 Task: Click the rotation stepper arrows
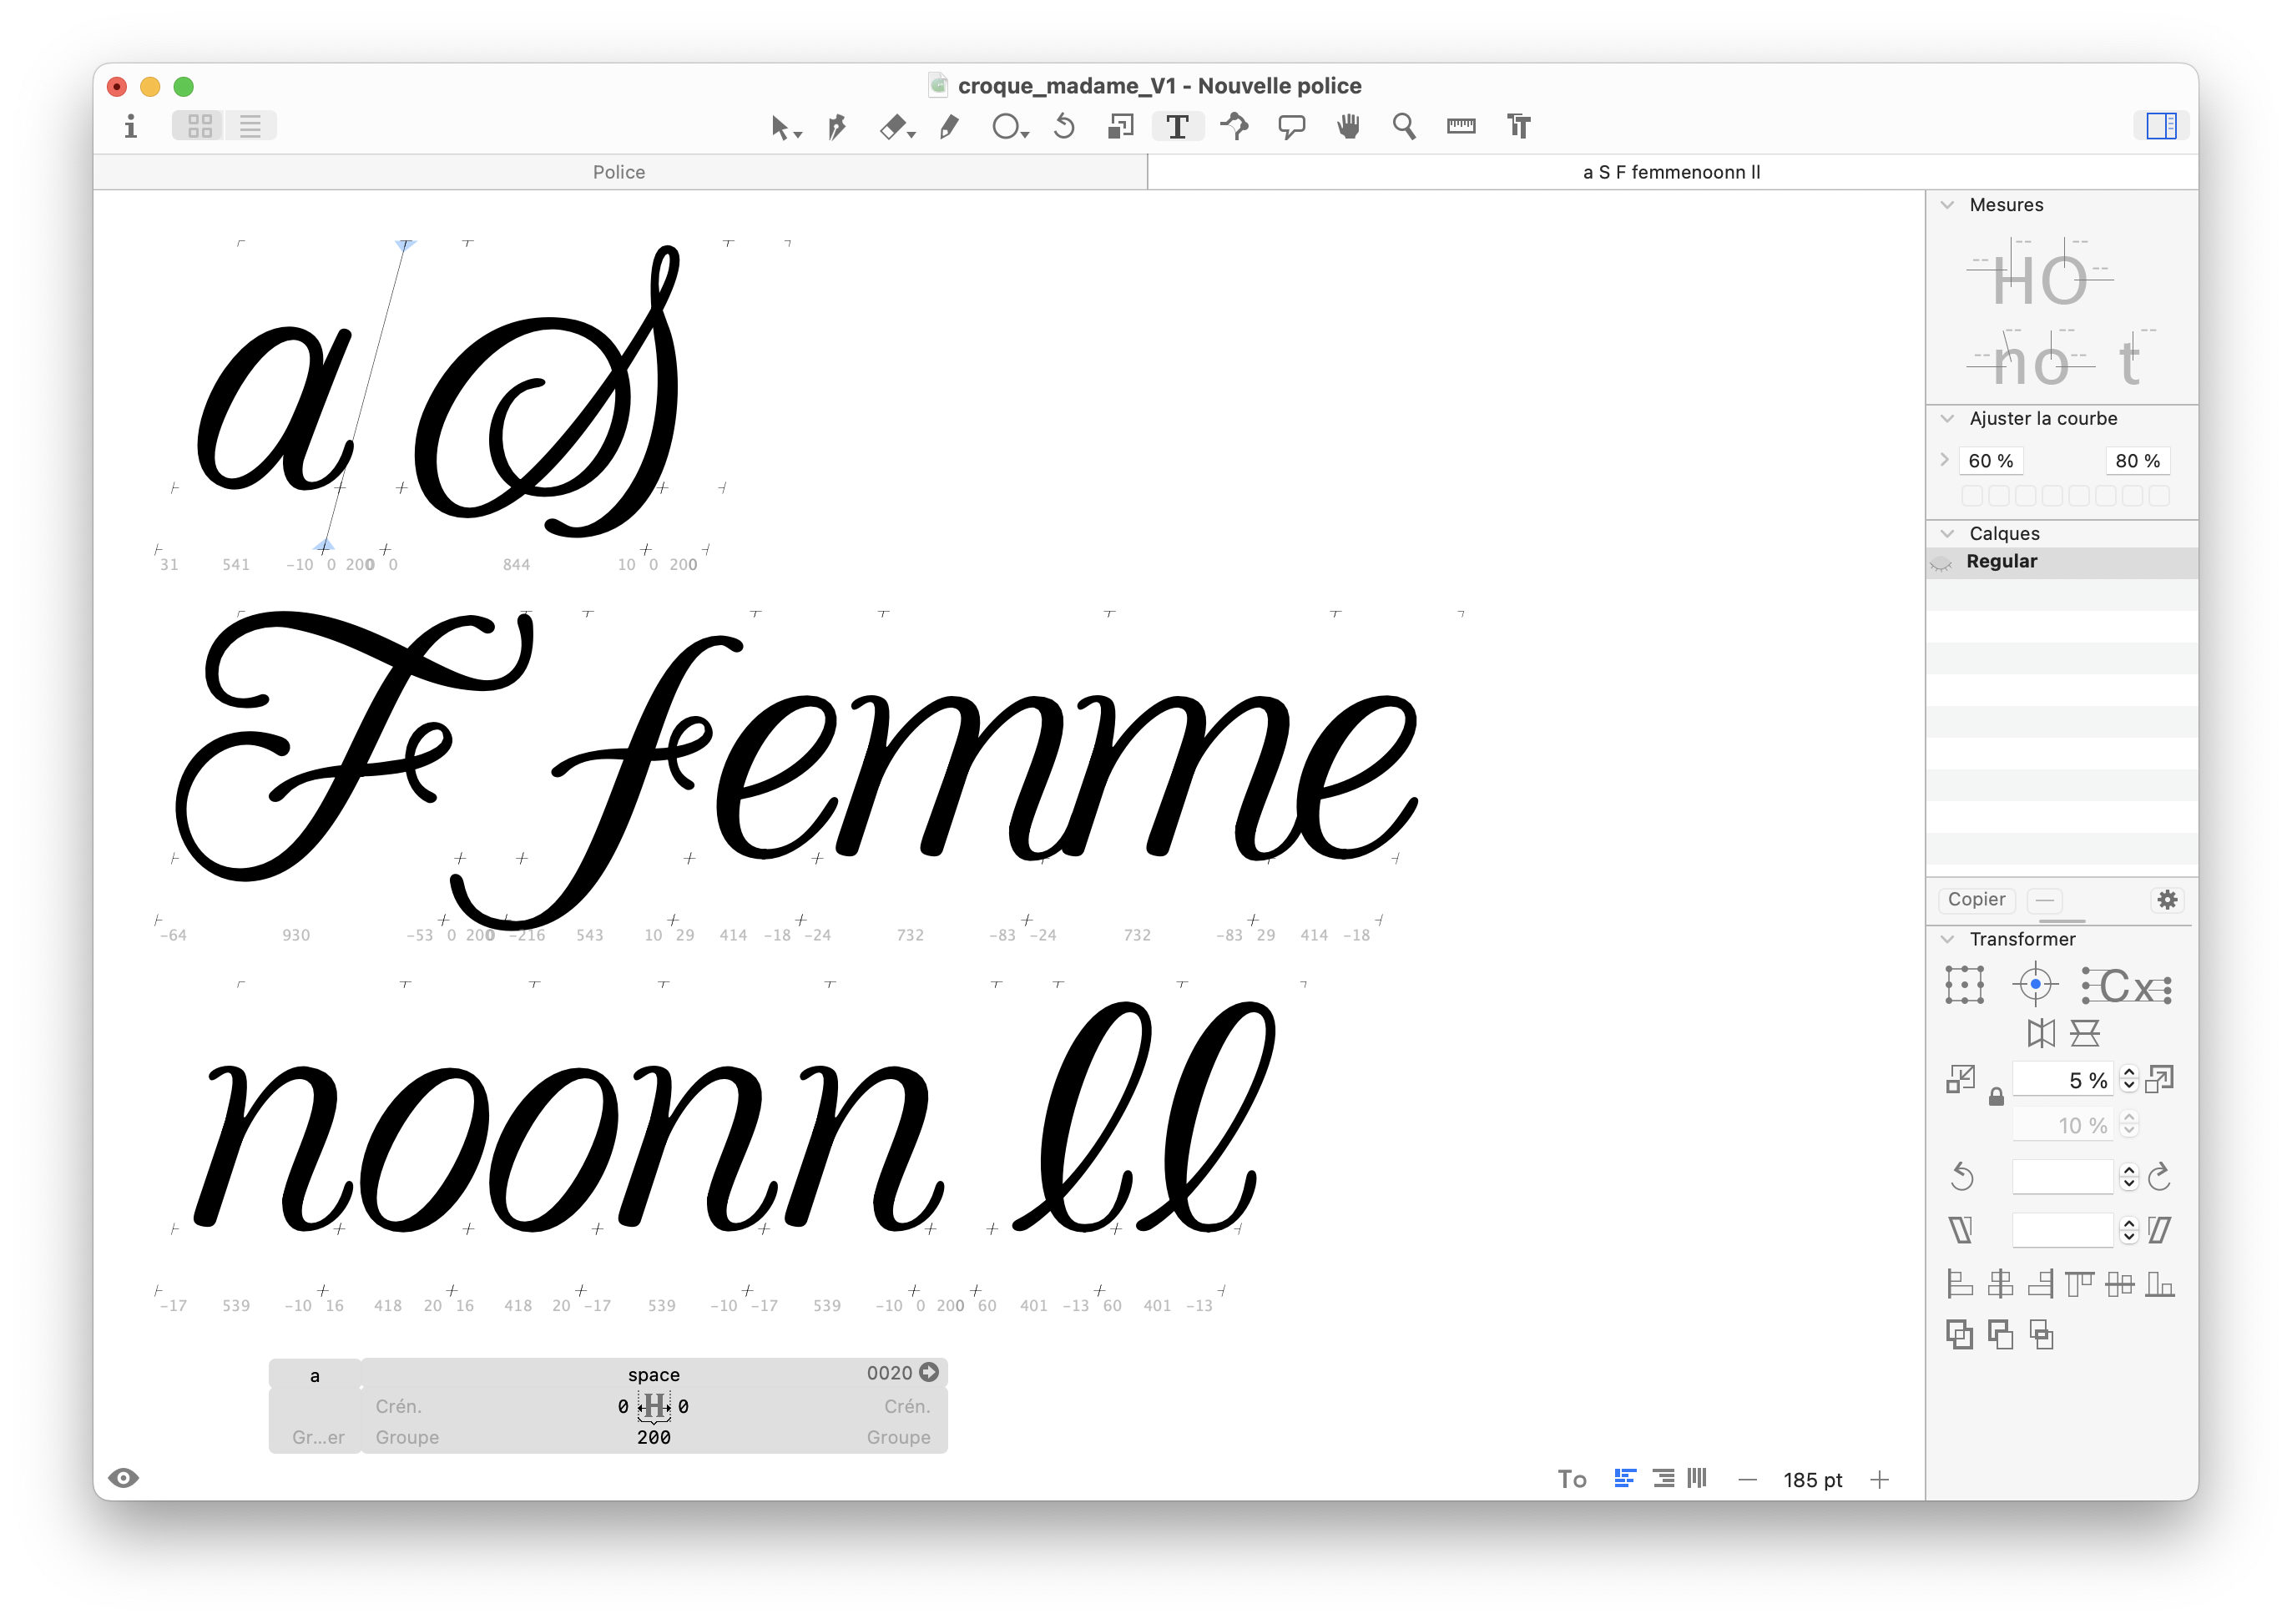click(2128, 1178)
